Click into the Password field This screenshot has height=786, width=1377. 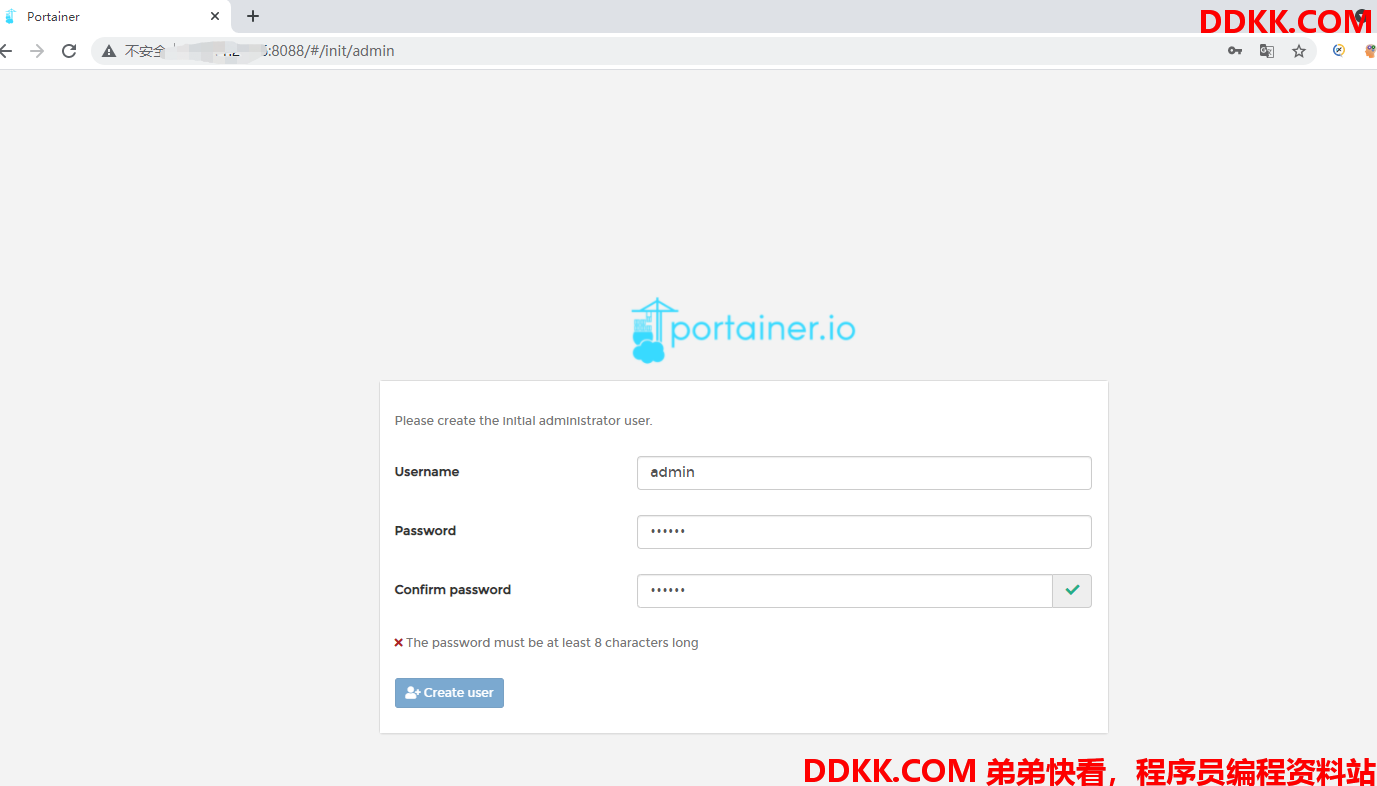pos(864,532)
